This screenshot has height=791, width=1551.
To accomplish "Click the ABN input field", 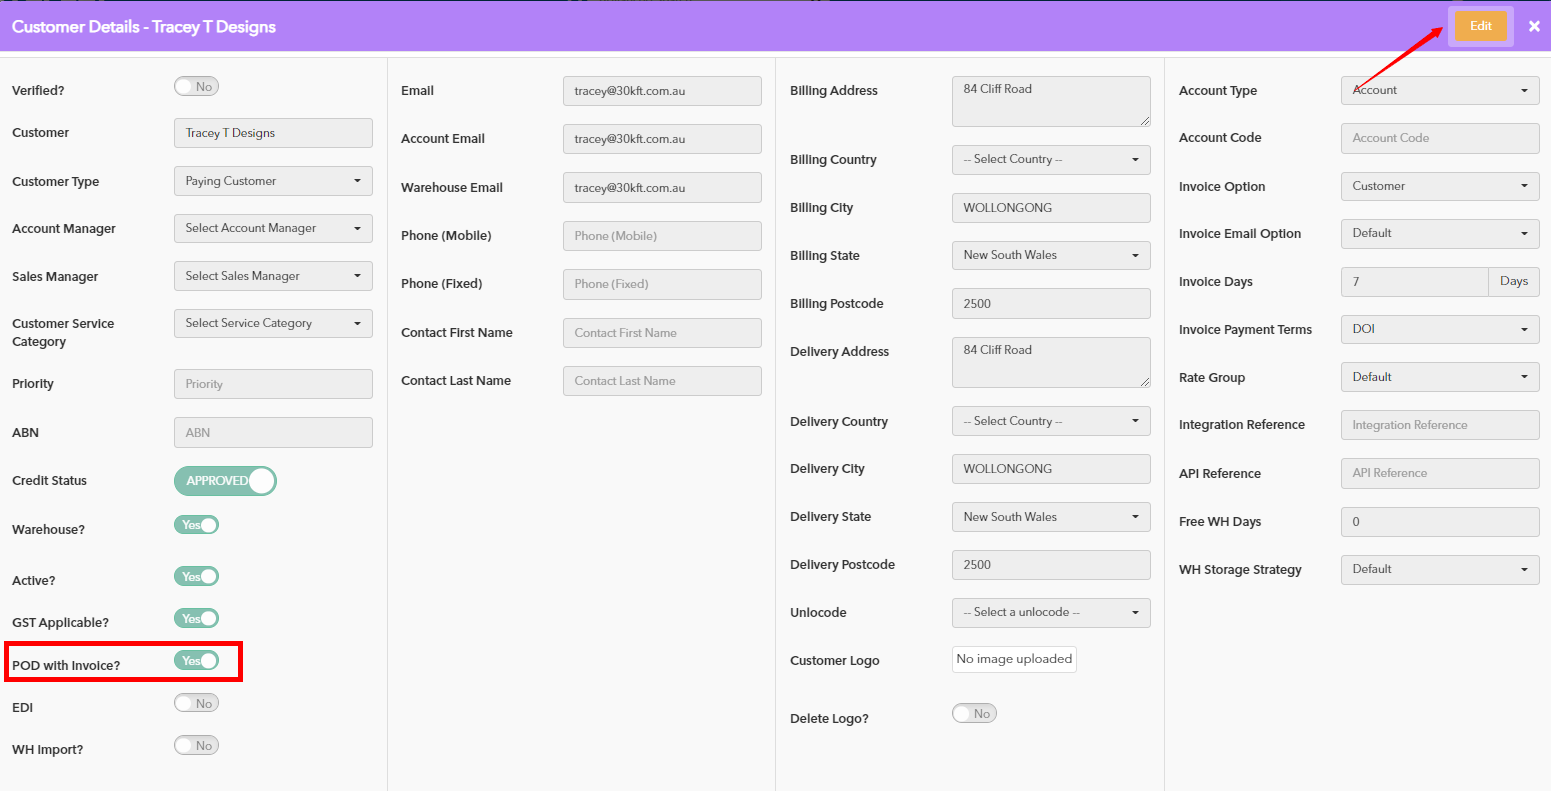I will click(x=273, y=433).
